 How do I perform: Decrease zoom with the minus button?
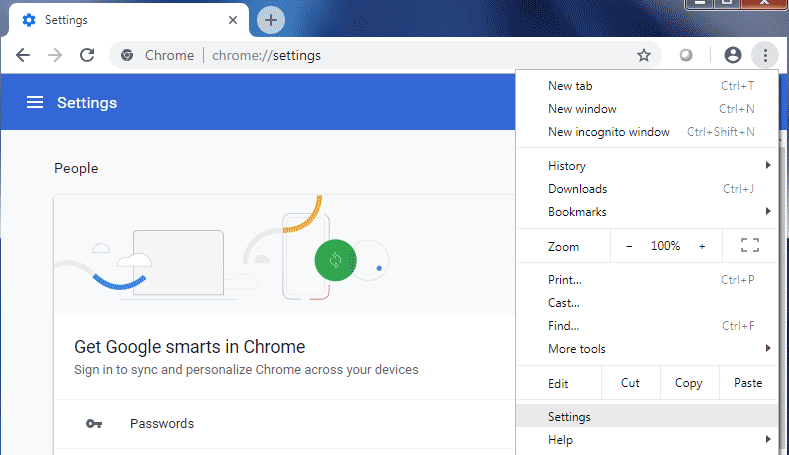click(x=629, y=246)
